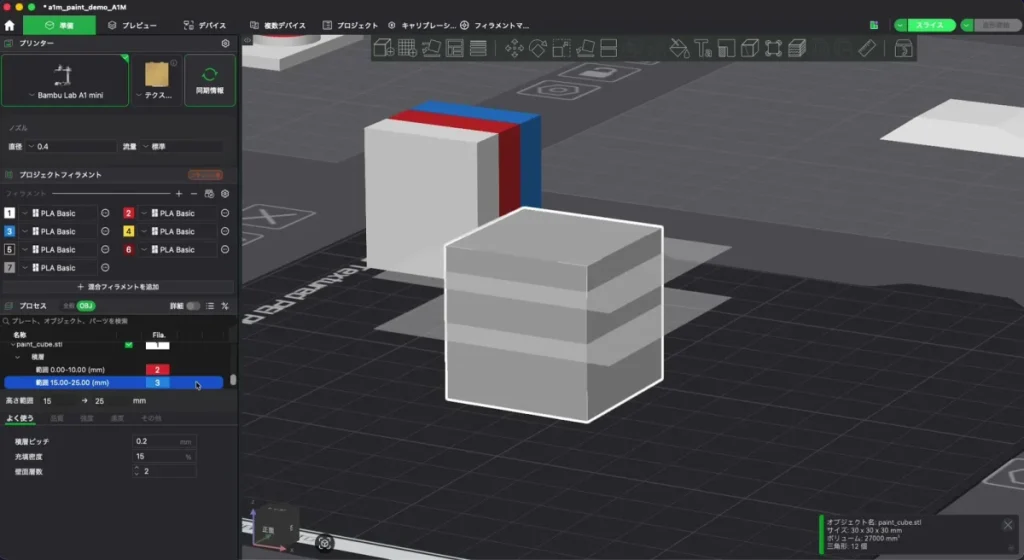Select the Rotate tool in toolbar
This screenshot has height=560, width=1024.
pos(537,48)
